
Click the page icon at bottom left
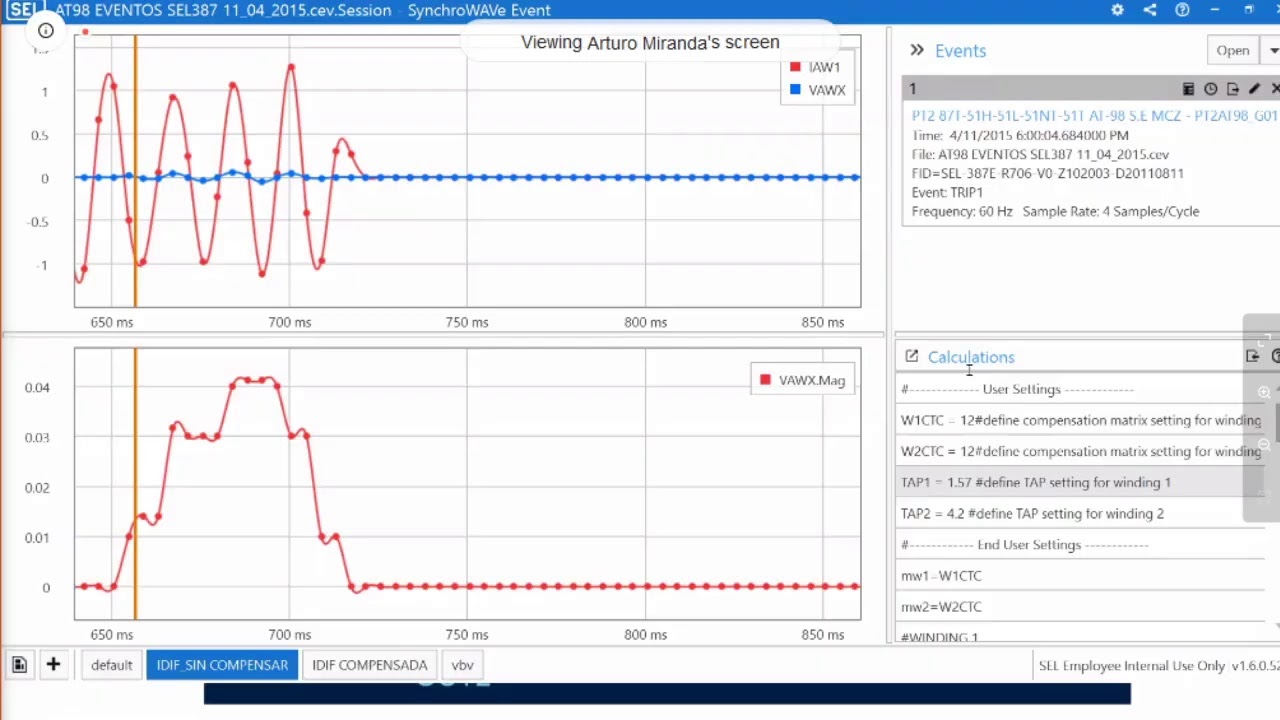coord(19,664)
